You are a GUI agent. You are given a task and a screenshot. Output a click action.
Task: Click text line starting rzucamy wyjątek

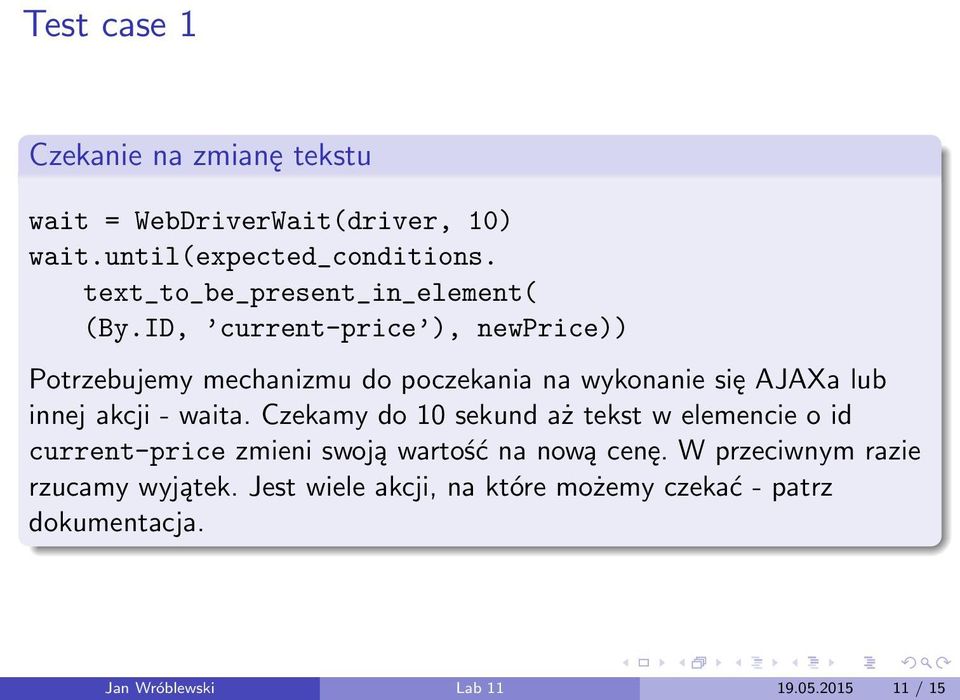[430, 487]
